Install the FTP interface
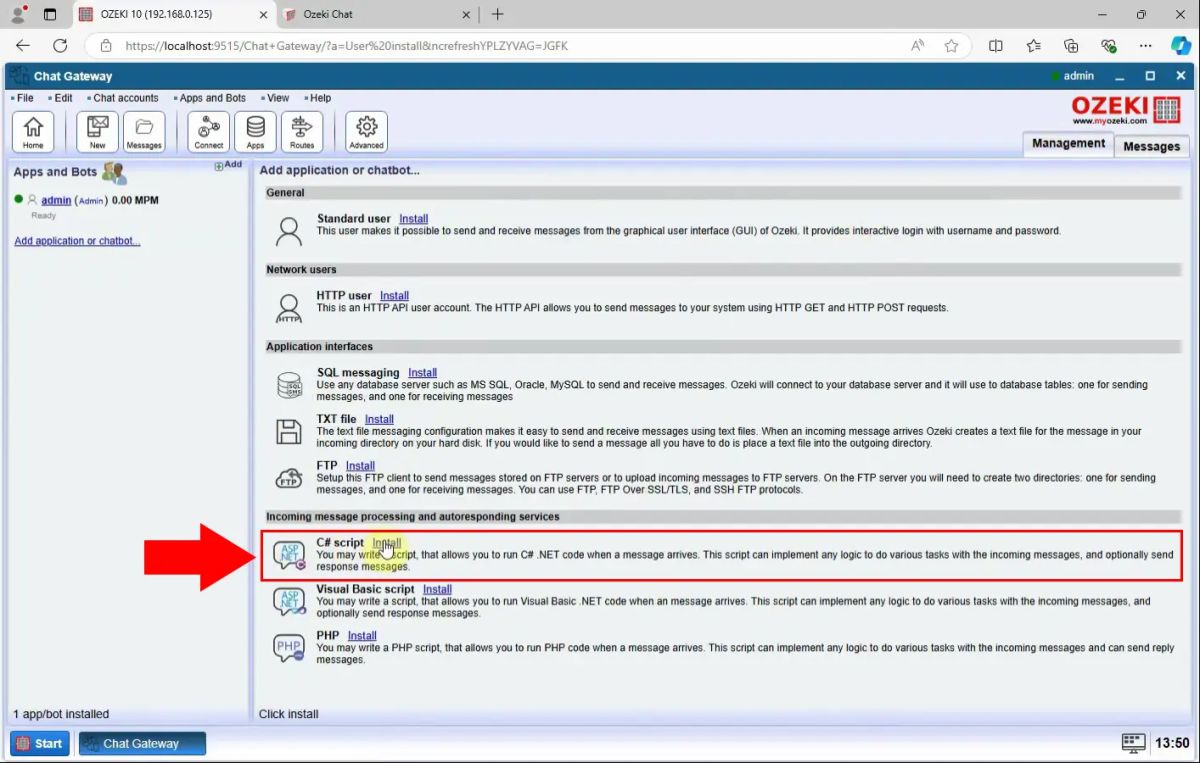 click(x=360, y=466)
